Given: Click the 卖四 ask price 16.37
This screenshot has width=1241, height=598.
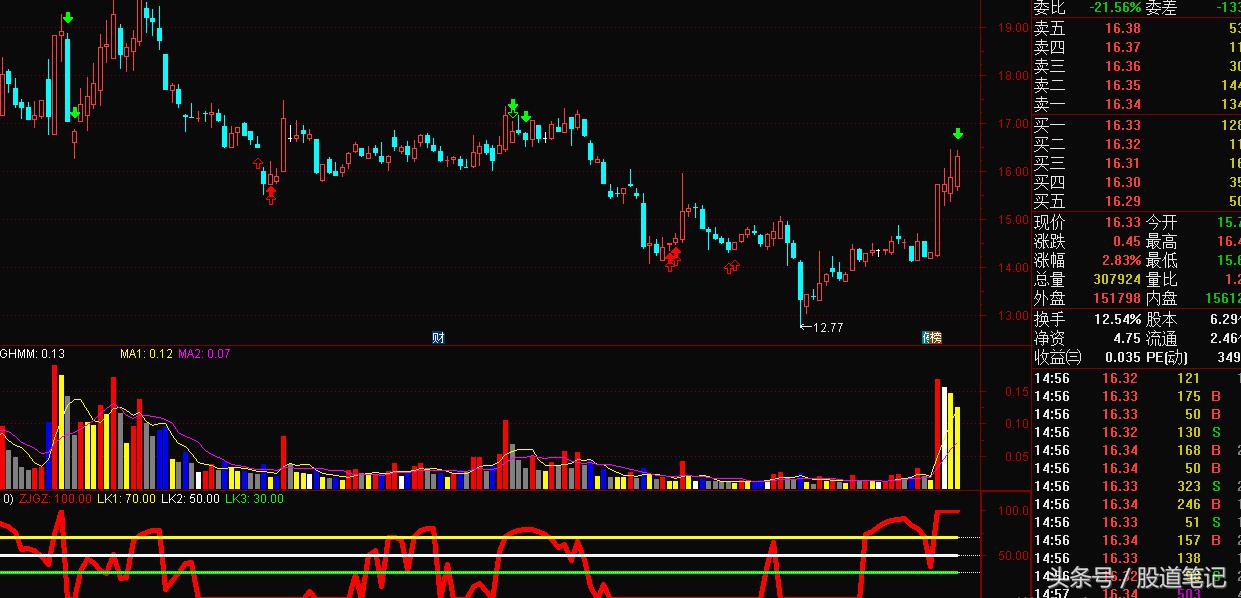Looking at the screenshot, I should pyautogui.click(x=1123, y=47).
